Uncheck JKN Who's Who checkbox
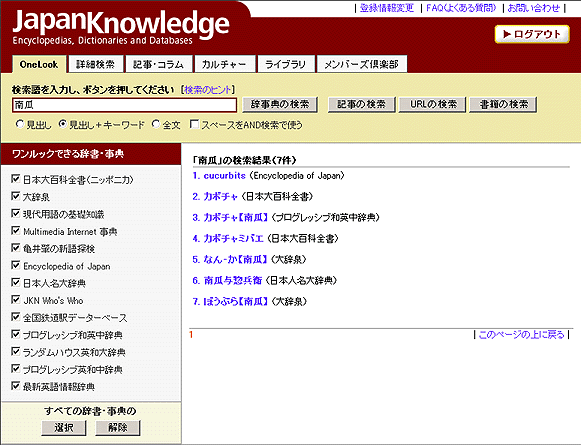The height and width of the screenshot is (445, 581). point(16,299)
